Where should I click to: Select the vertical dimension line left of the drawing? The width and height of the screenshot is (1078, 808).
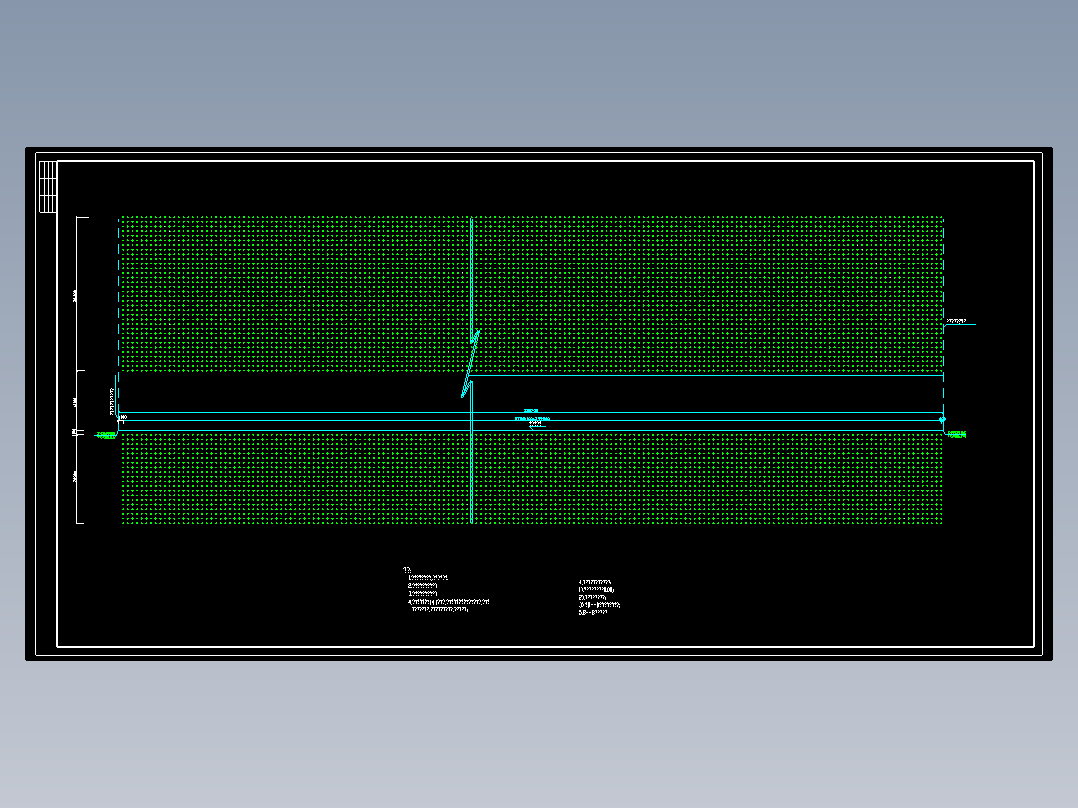point(78,370)
